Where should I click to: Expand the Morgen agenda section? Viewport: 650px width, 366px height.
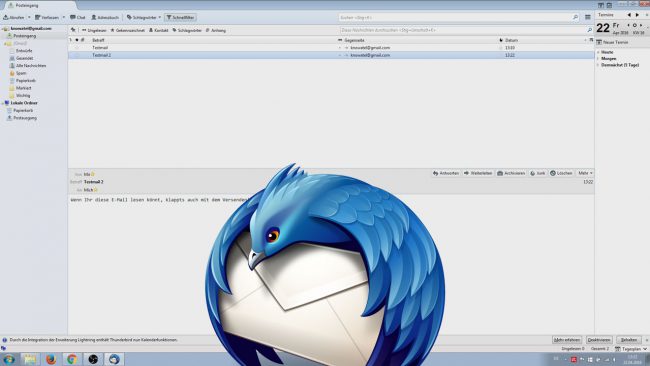pyautogui.click(x=598, y=58)
